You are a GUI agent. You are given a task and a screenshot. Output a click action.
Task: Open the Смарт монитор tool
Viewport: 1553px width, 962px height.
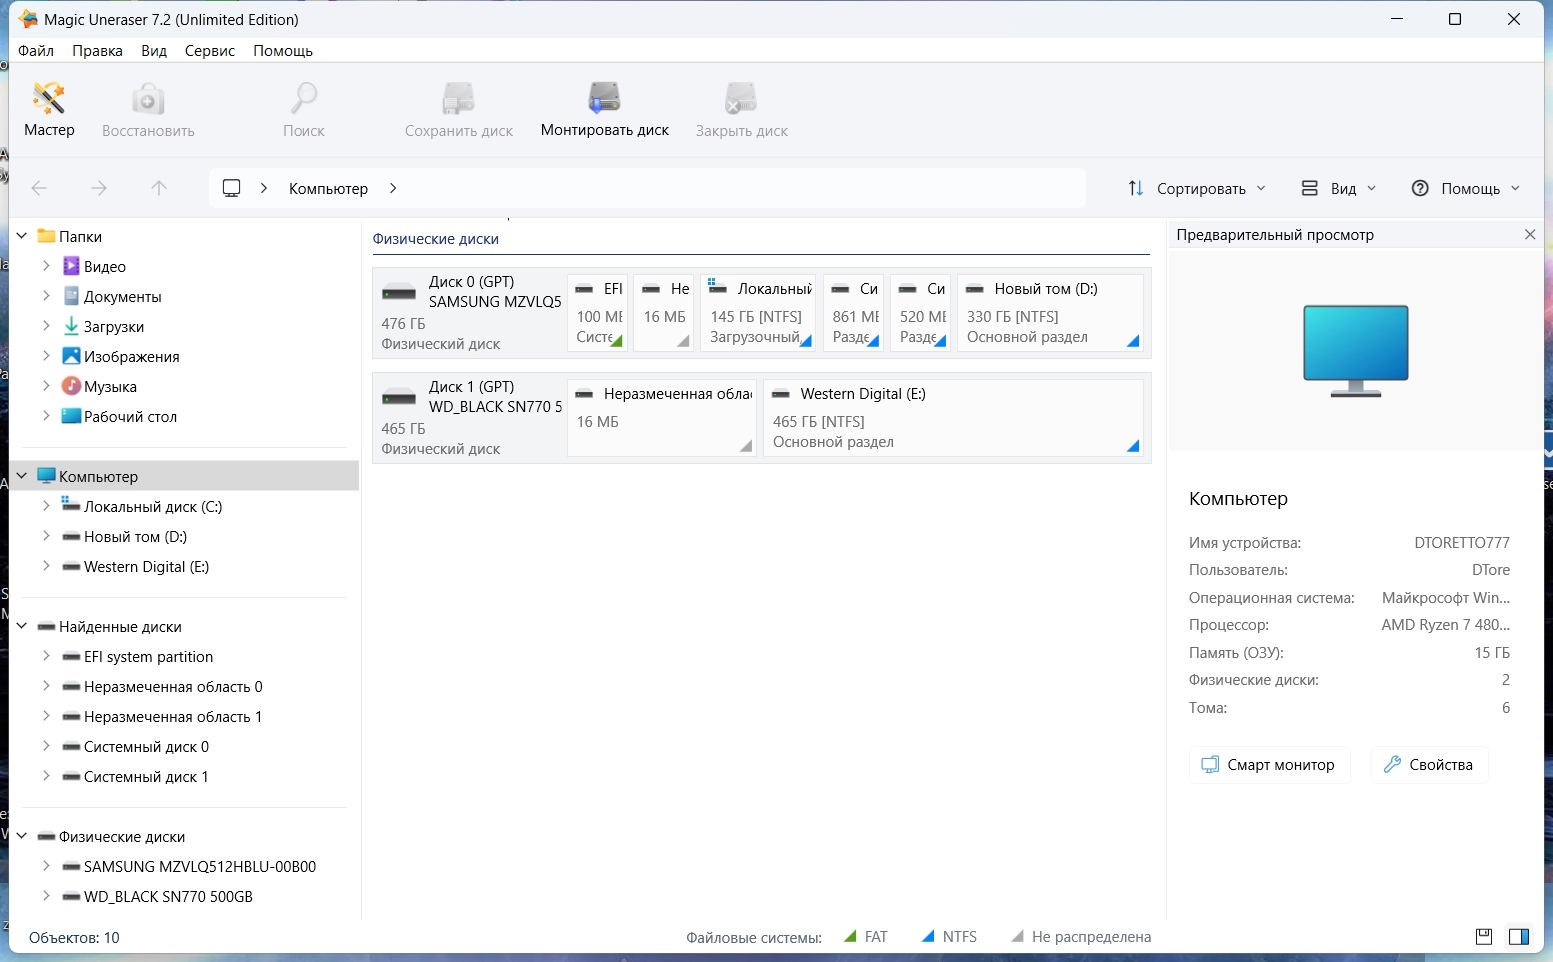coord(1268,765)
